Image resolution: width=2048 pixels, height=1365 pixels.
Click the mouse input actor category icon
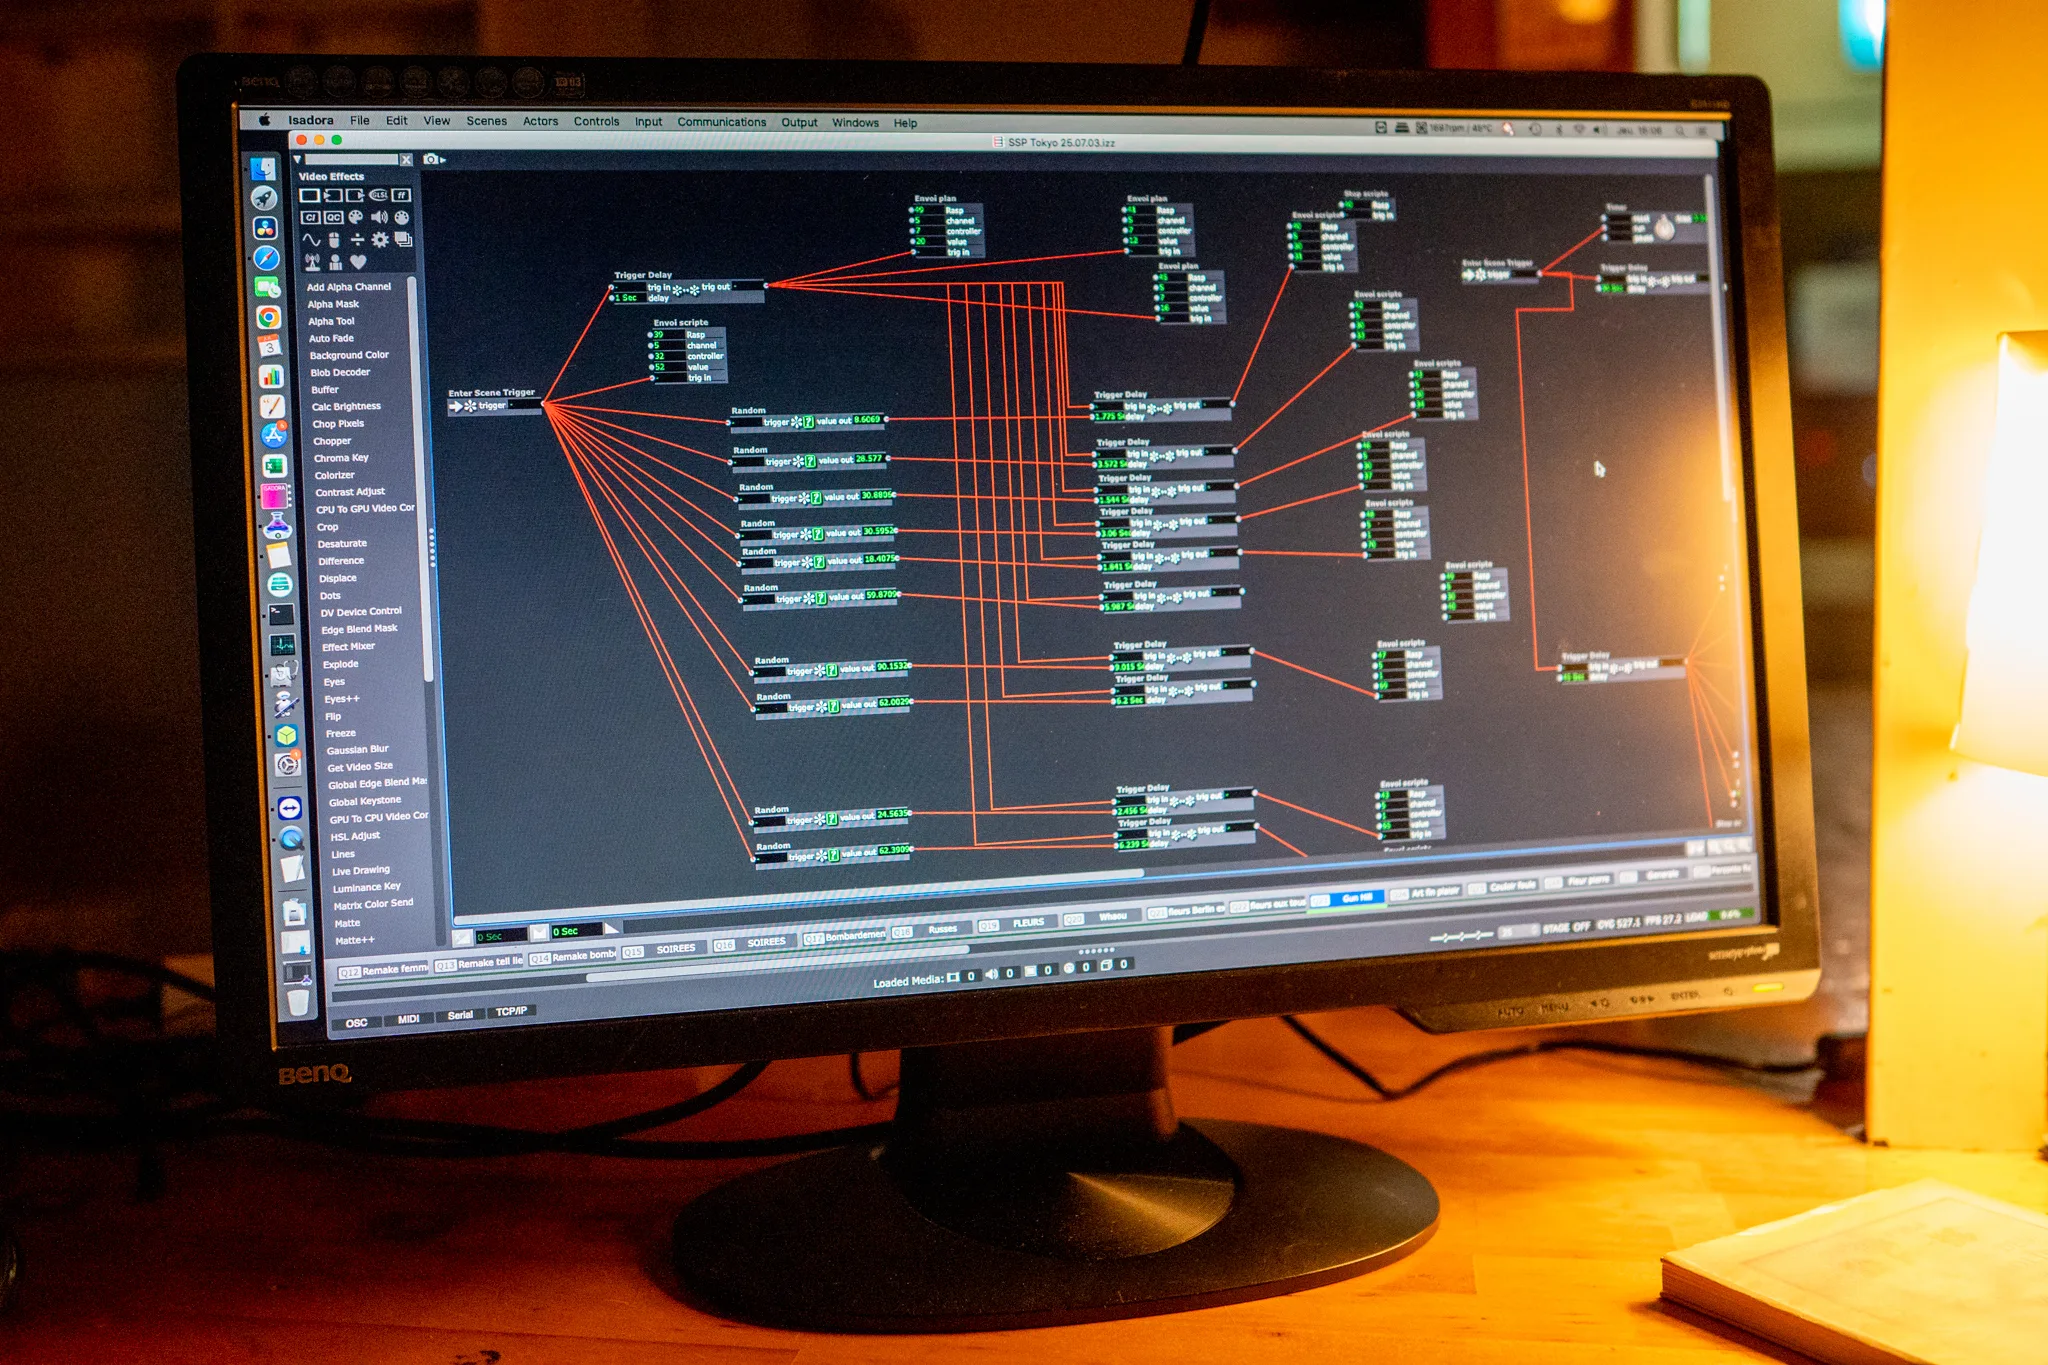(334, 240)
